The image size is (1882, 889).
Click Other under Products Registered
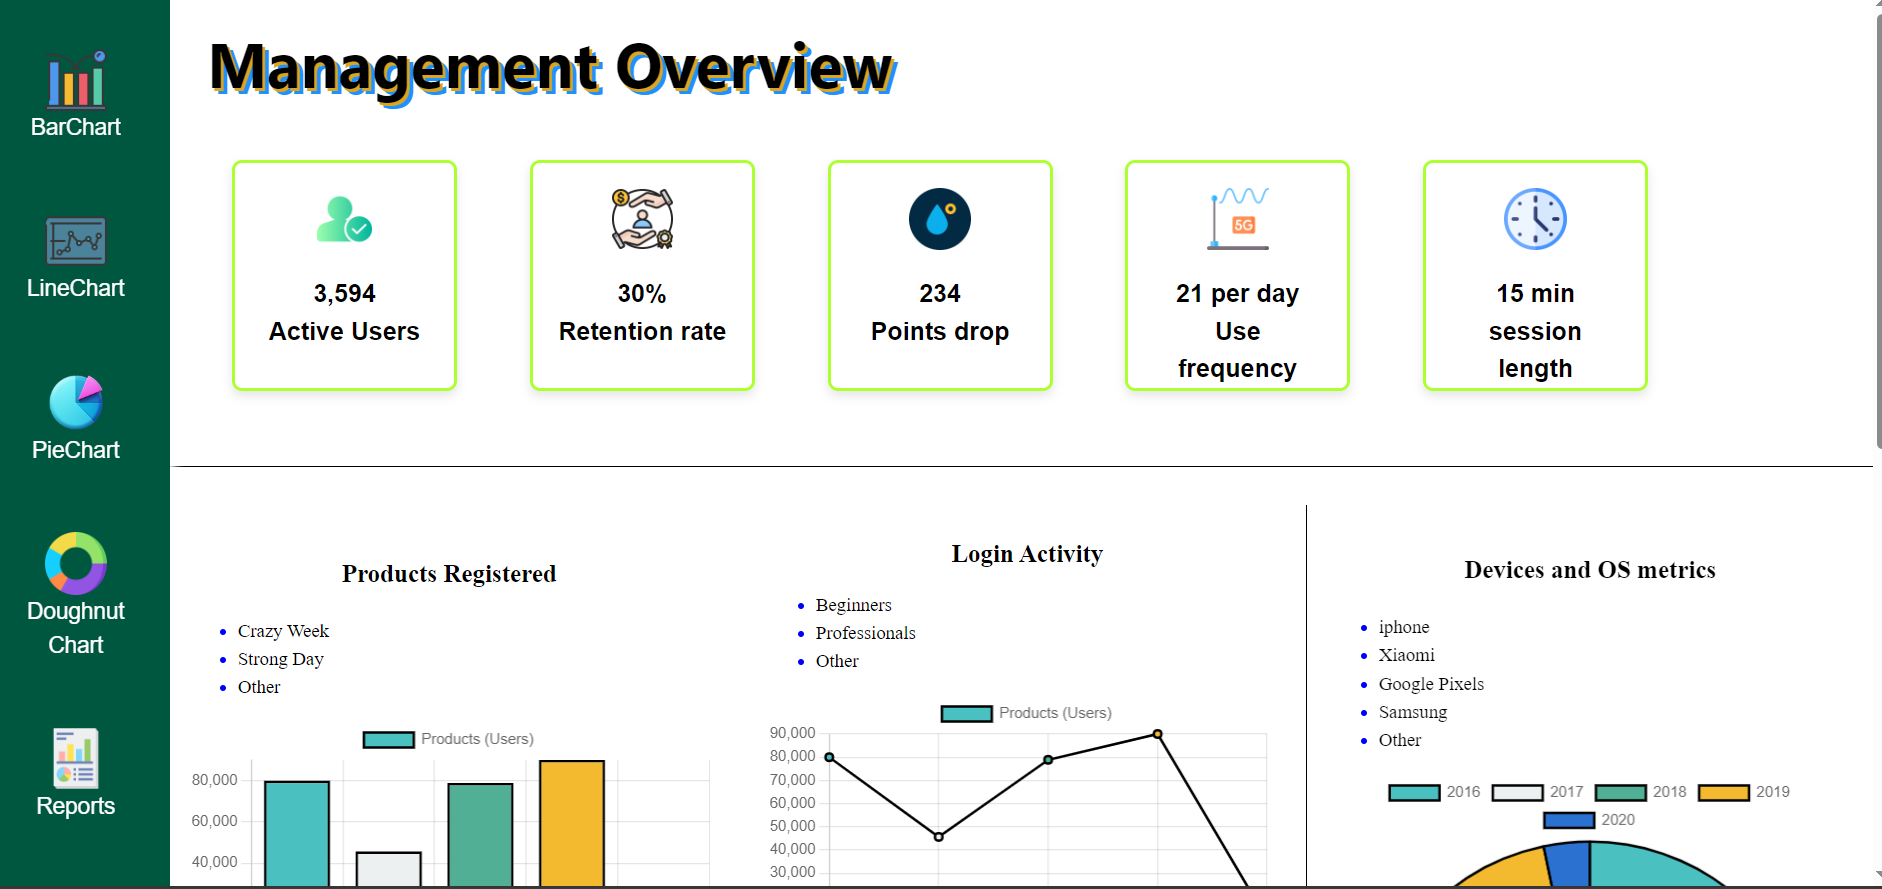point(259,687)
